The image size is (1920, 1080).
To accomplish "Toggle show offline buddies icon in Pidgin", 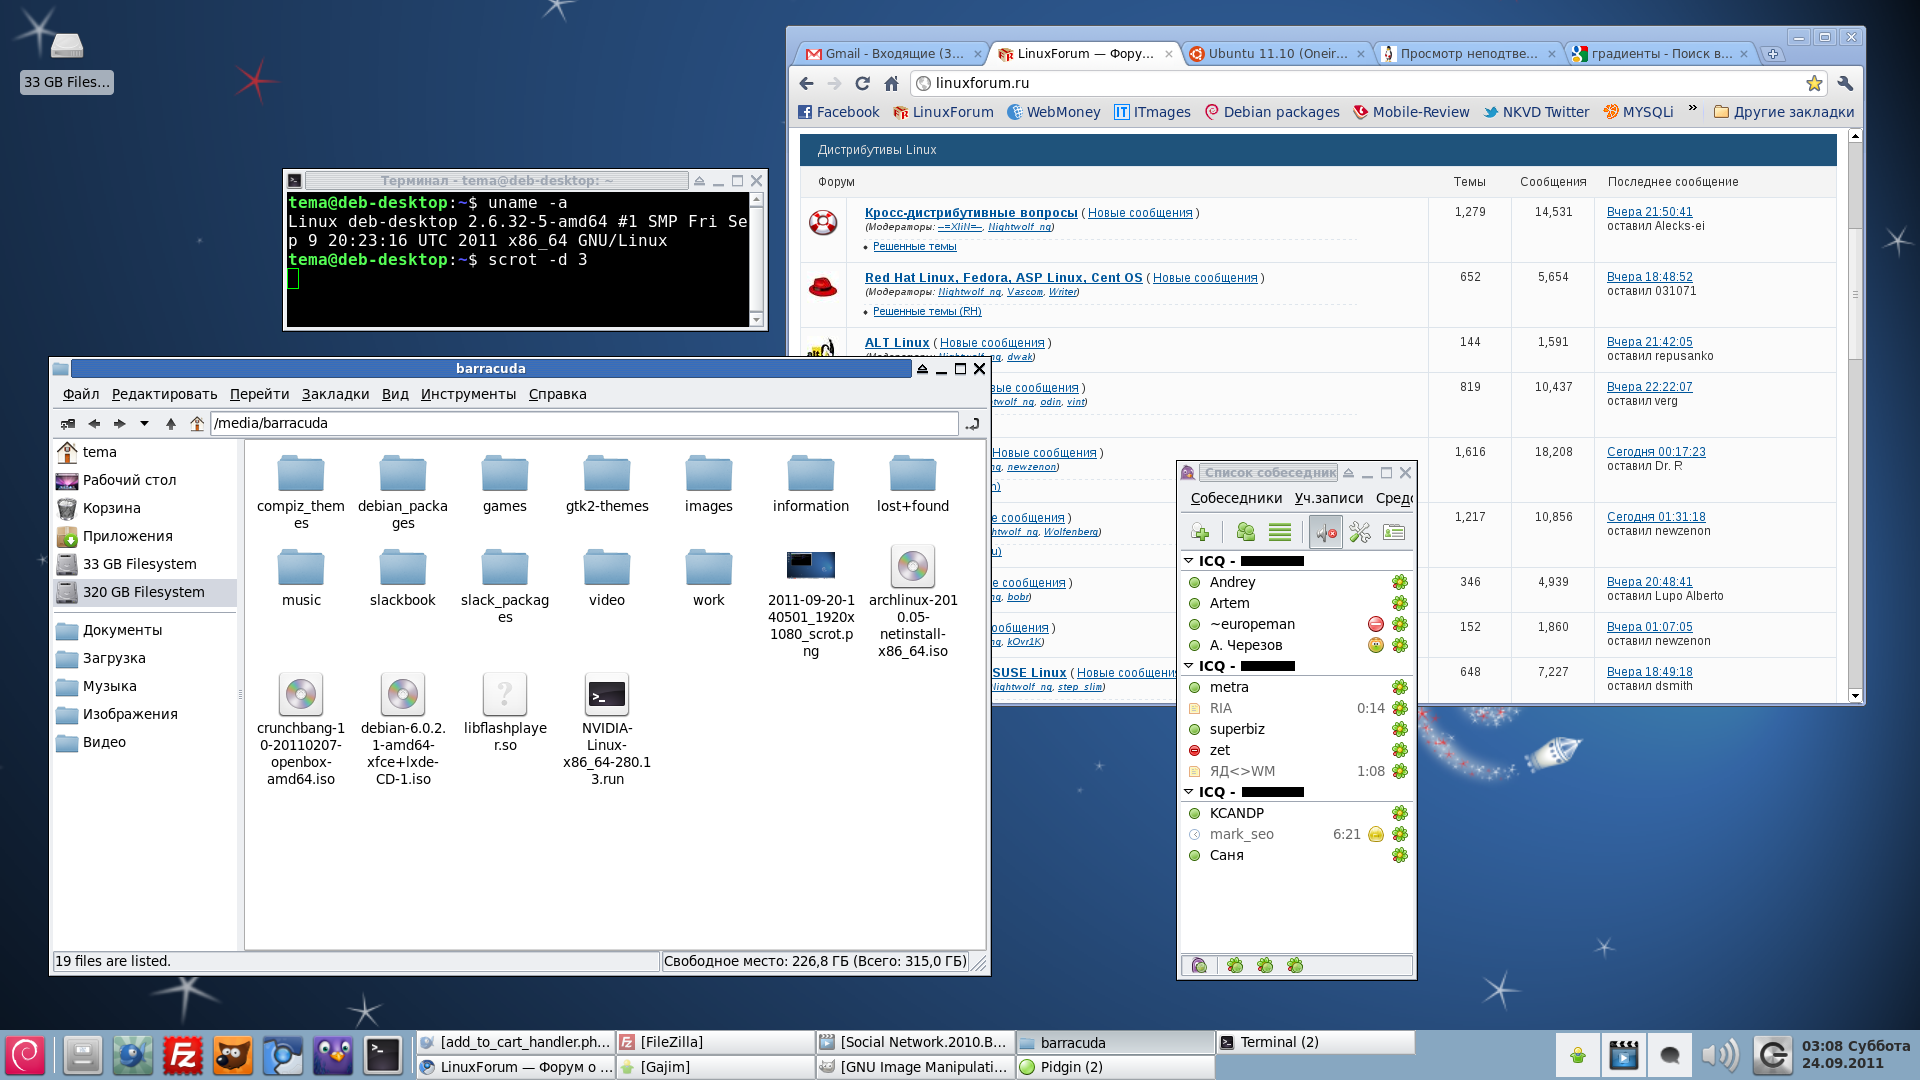I will [x=1245, y=533].
